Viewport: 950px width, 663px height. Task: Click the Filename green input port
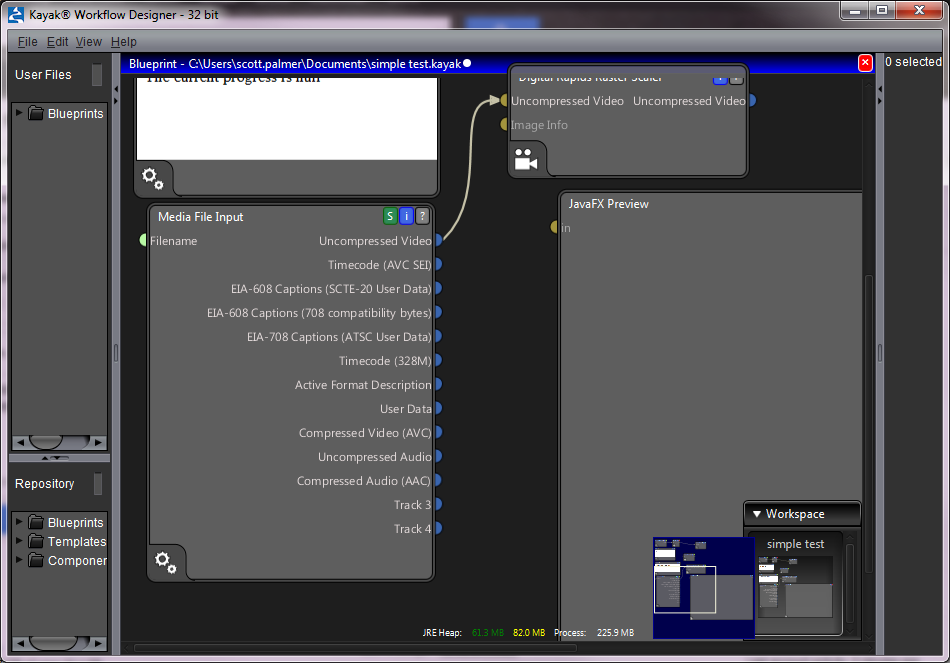click(x=143, y=241)
